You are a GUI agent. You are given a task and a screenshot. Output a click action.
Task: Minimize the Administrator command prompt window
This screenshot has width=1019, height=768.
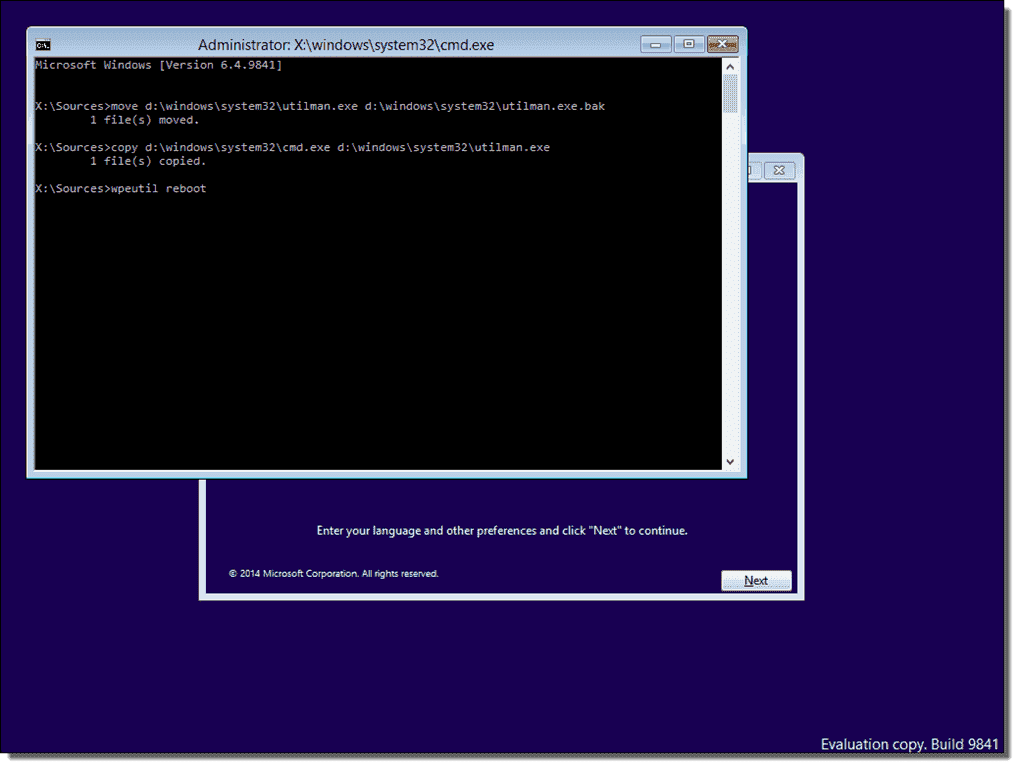click(656, 44)
